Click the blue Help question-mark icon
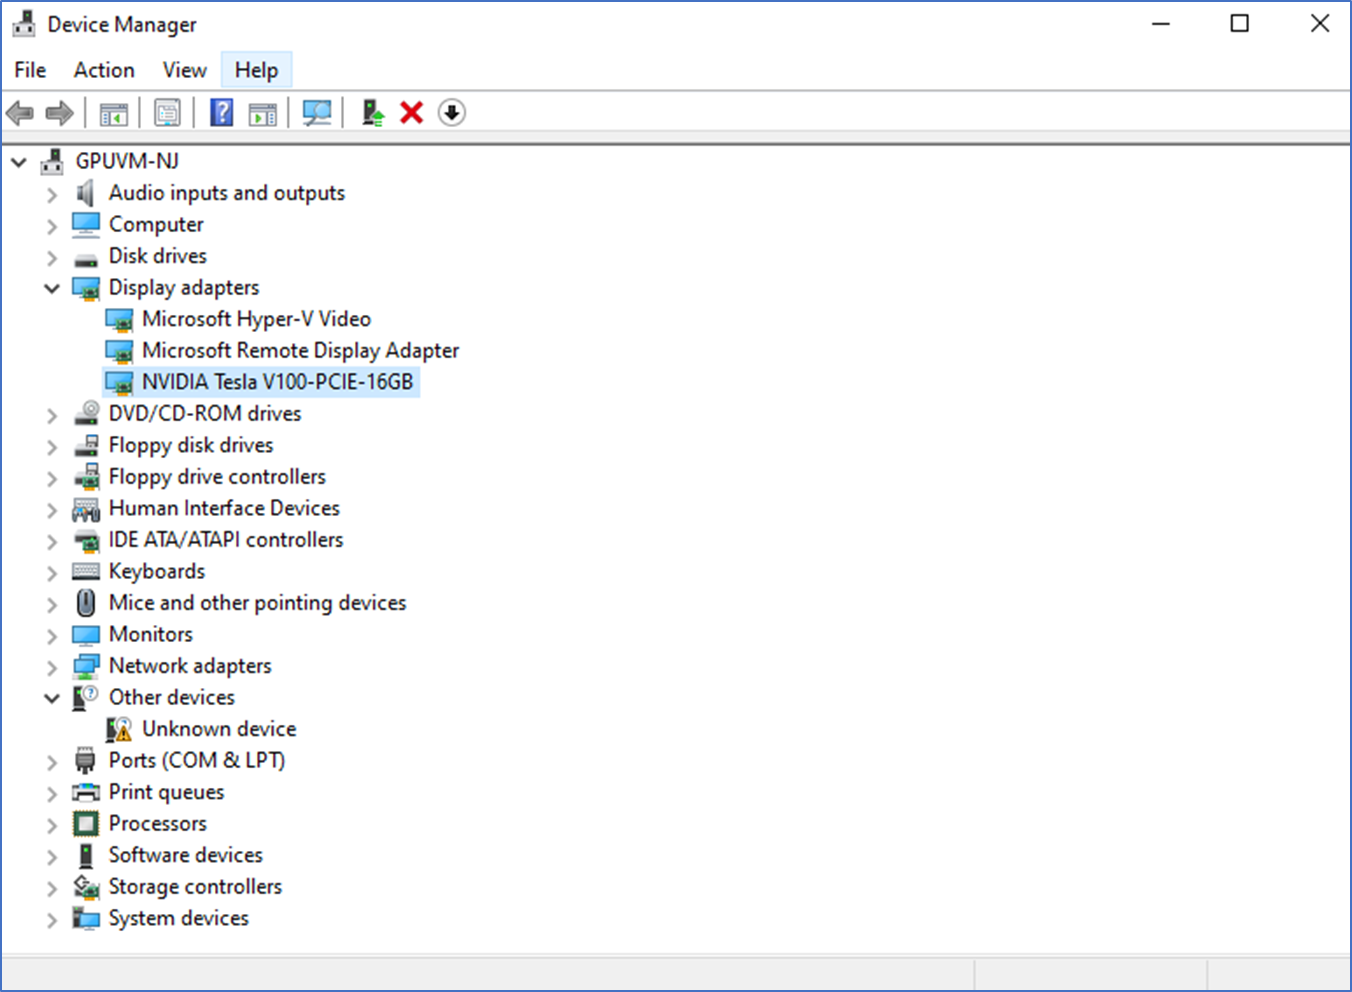Image resolution: width=1352 pixels, height=992 pixels. [221, 113]
